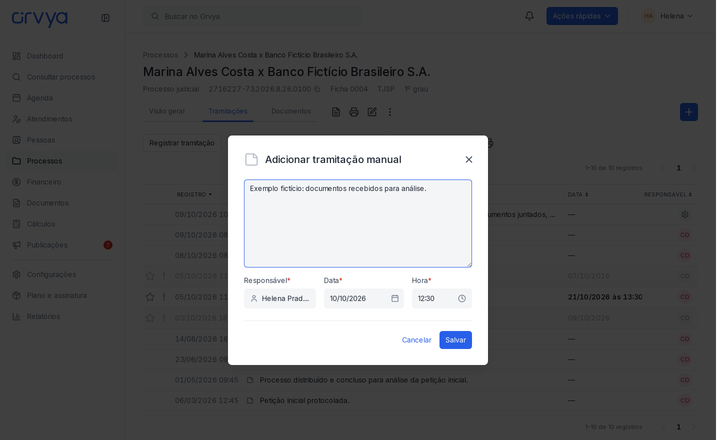Viewport: 720px width, 440px height.
Task: Switch to the Tramitações tab
Action: point(228,111)
